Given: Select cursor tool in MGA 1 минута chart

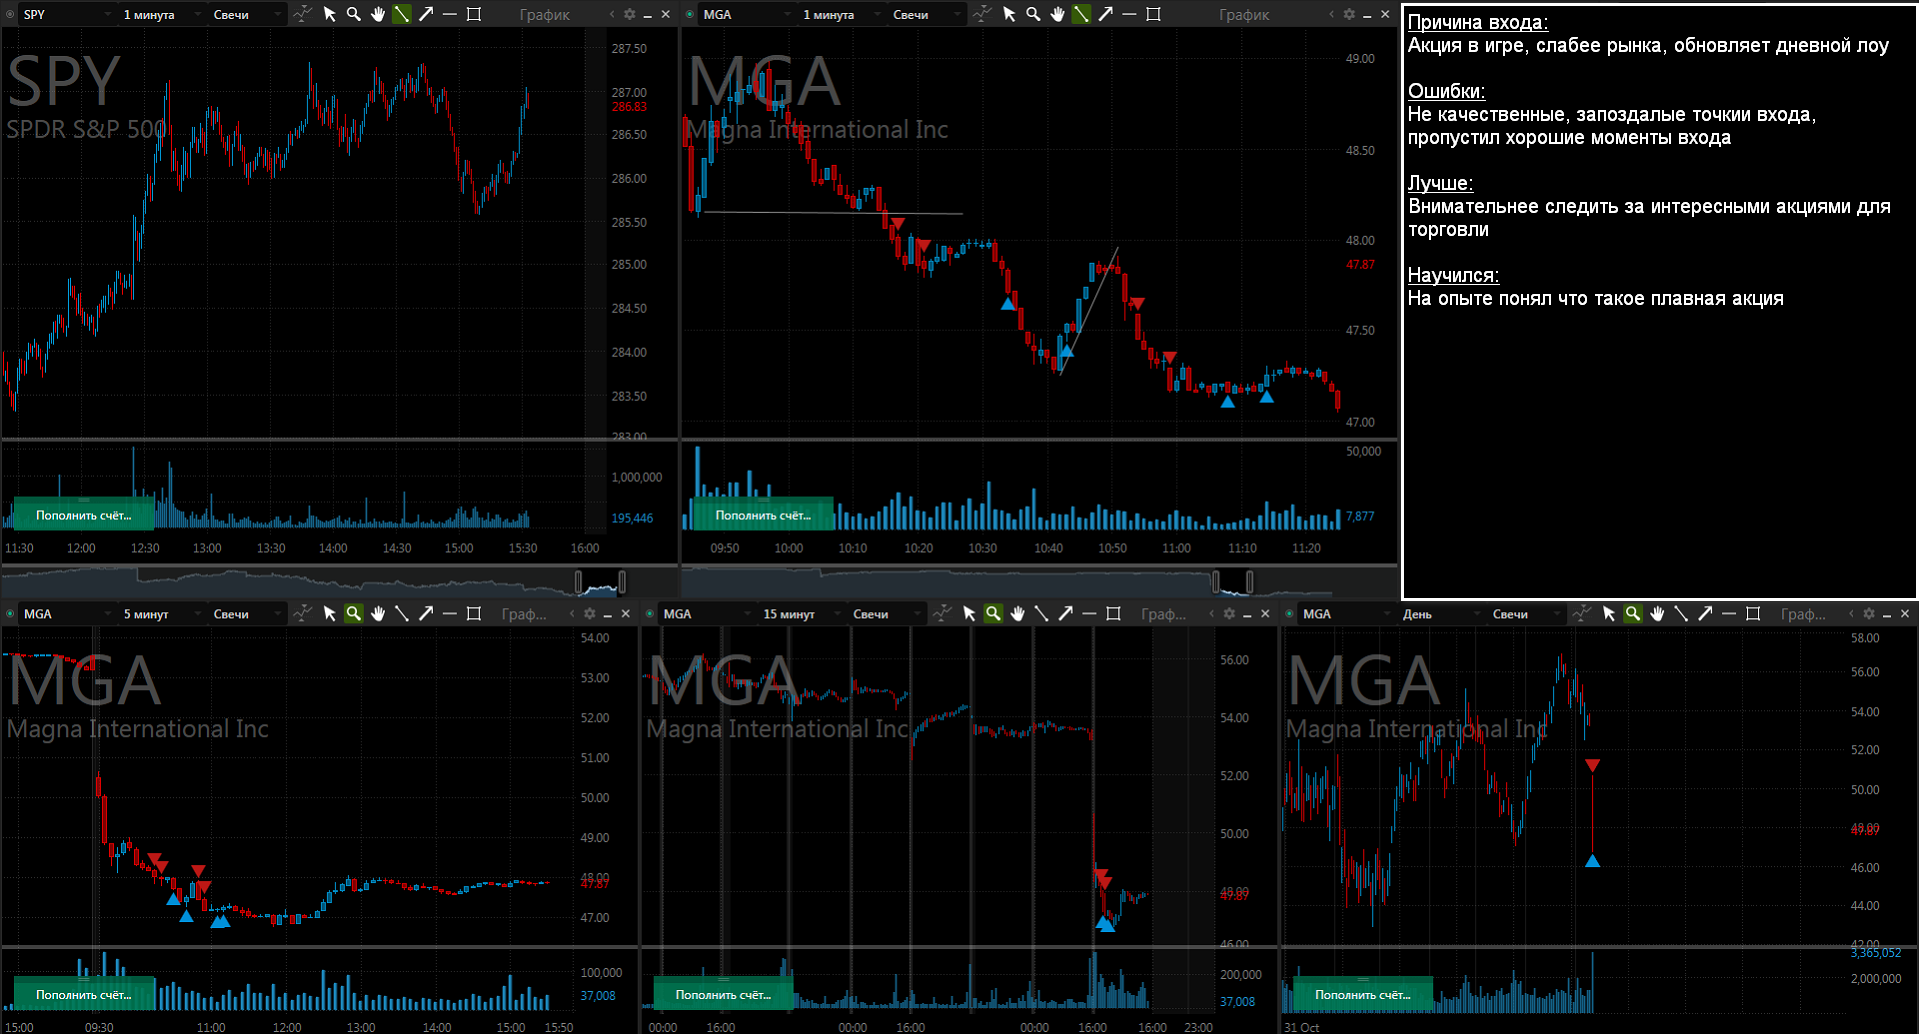Looking at the screenshot, I should (1009, 14).
